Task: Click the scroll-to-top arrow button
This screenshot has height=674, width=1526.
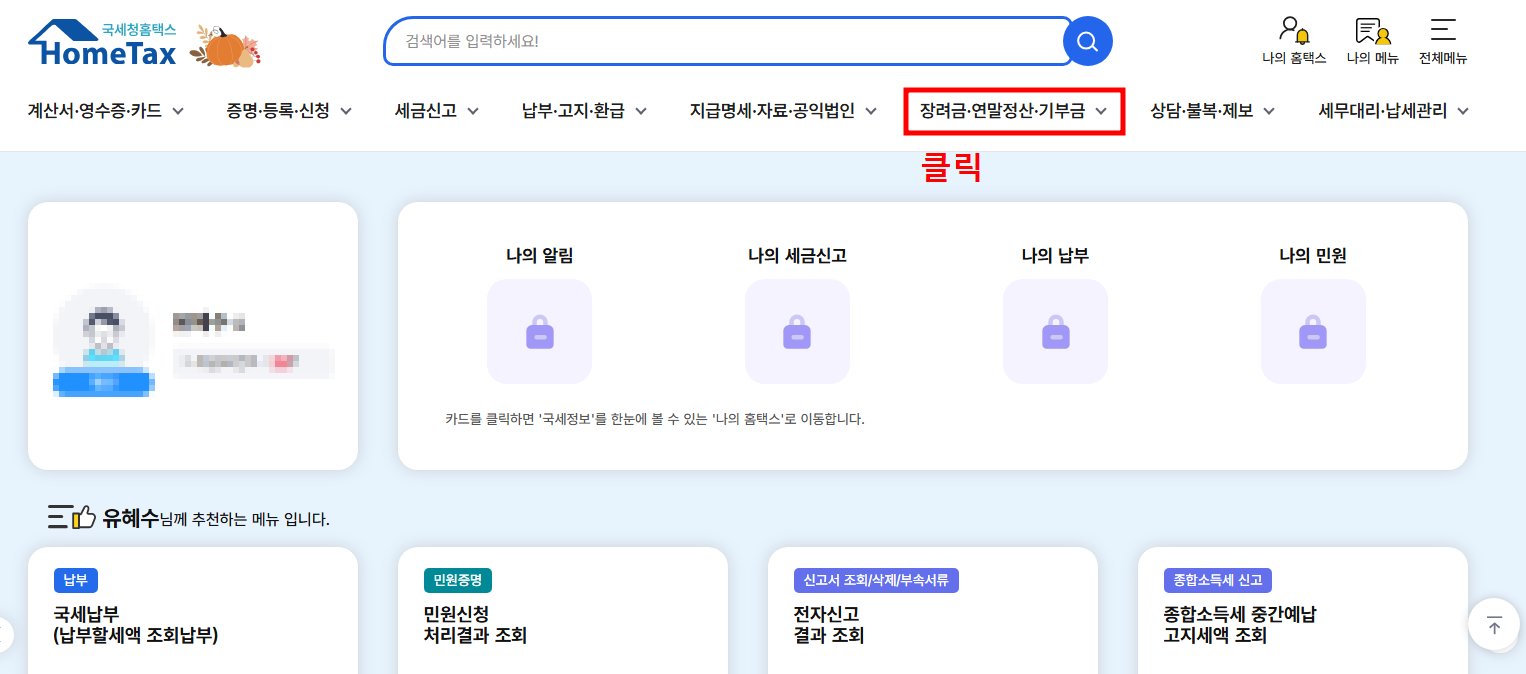Action: click(1493, 624)
